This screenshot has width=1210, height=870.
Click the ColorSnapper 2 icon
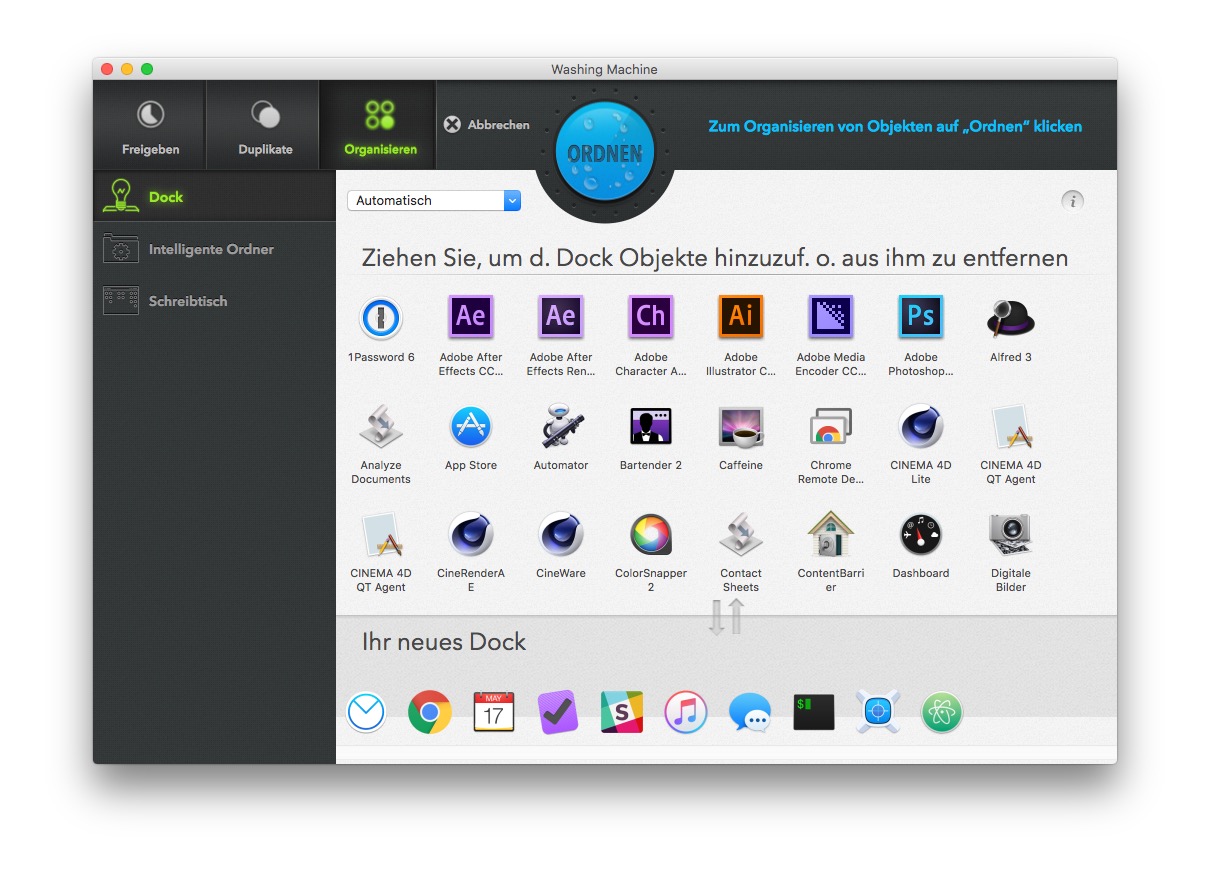(650, 535)
